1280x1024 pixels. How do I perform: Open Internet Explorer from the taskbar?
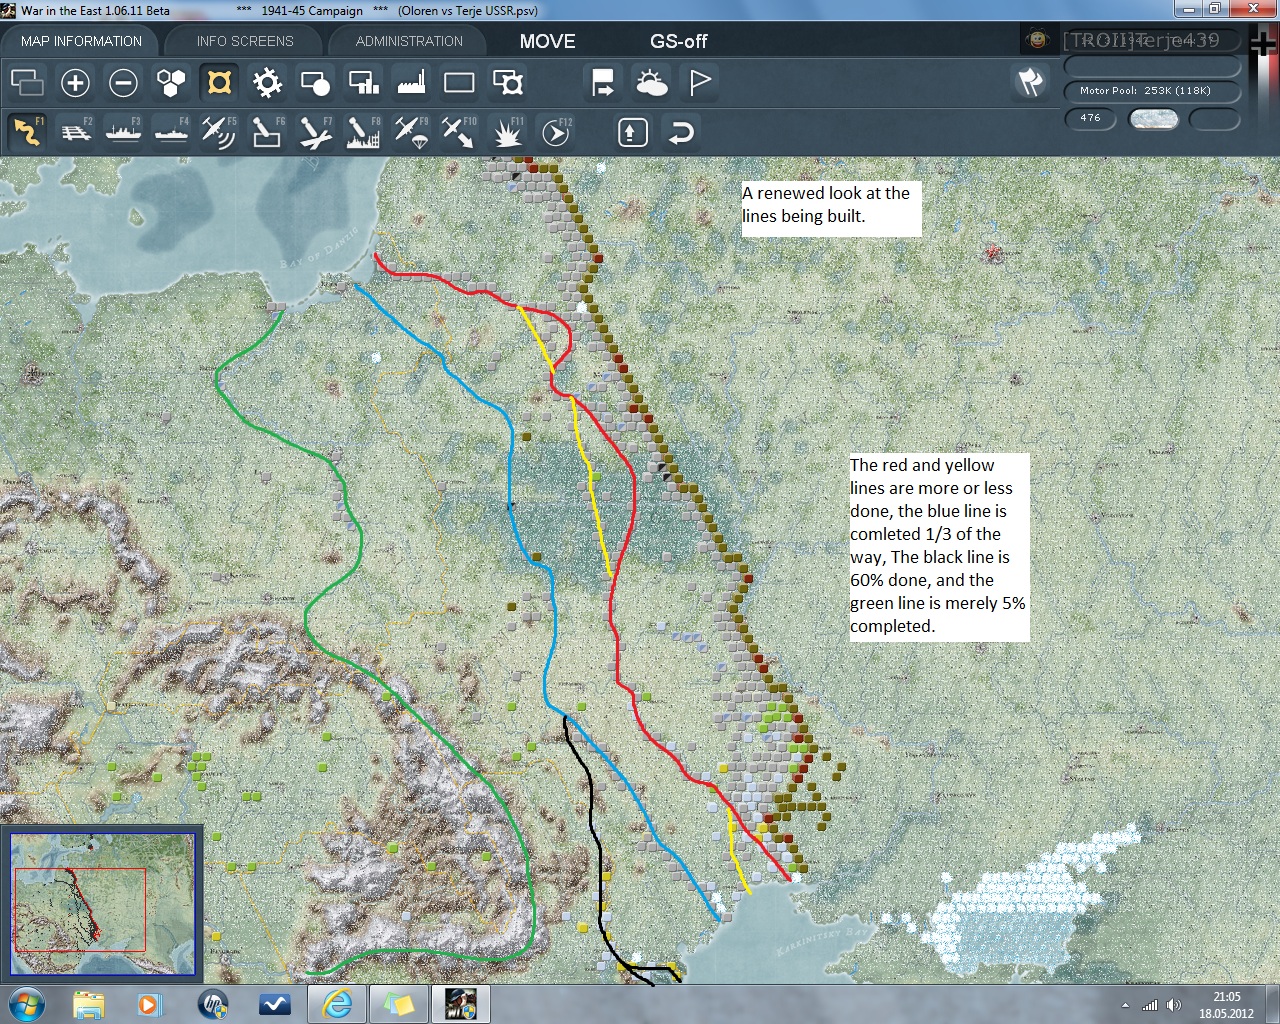337,1004
